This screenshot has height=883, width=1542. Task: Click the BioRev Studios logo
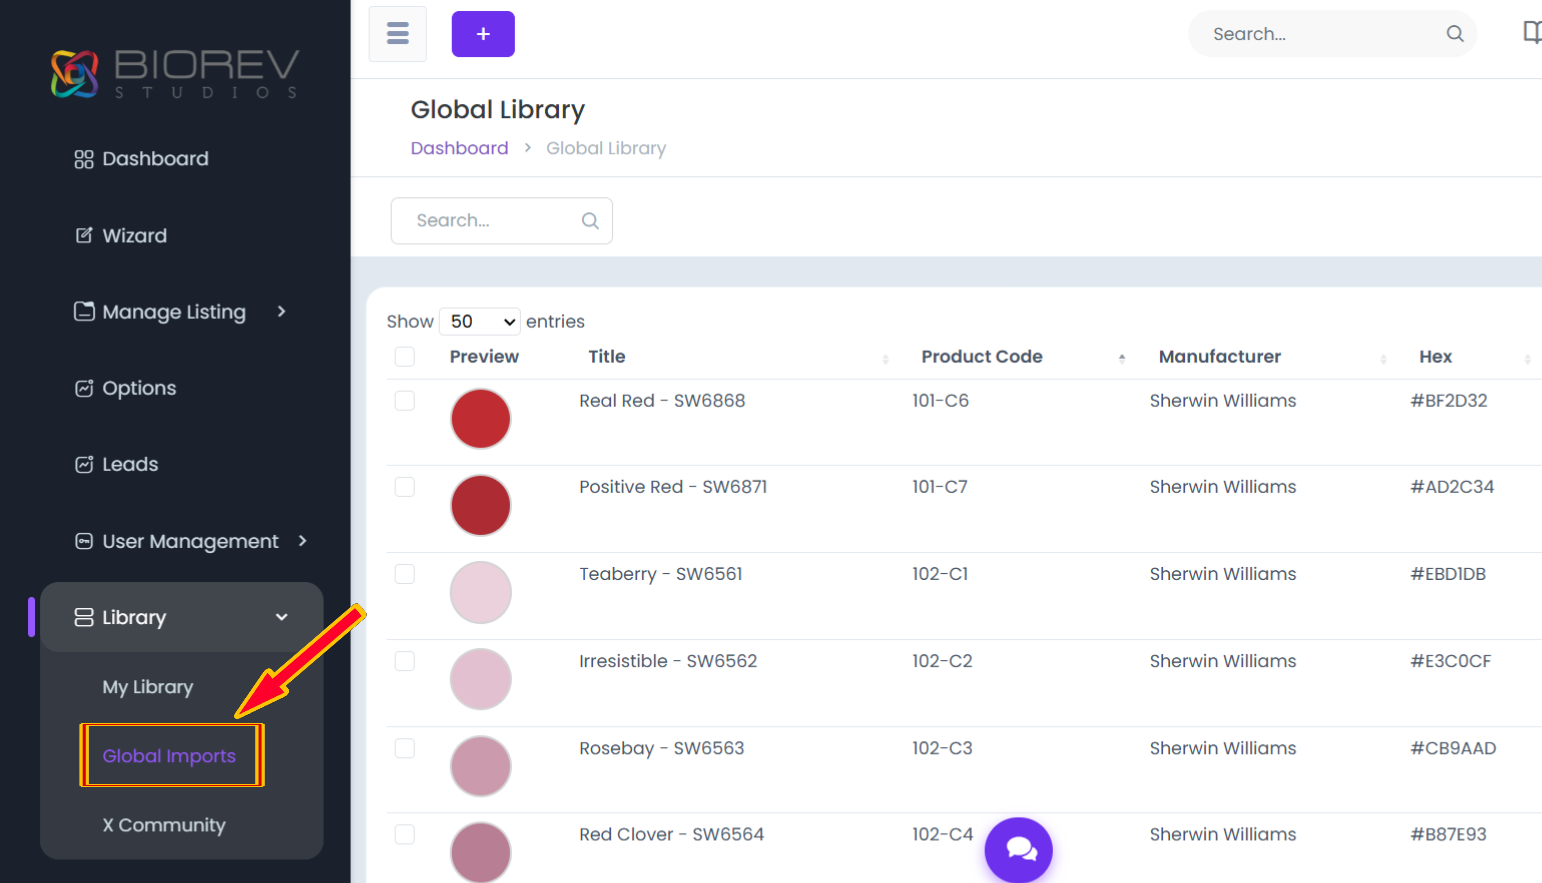click(175, 74)
